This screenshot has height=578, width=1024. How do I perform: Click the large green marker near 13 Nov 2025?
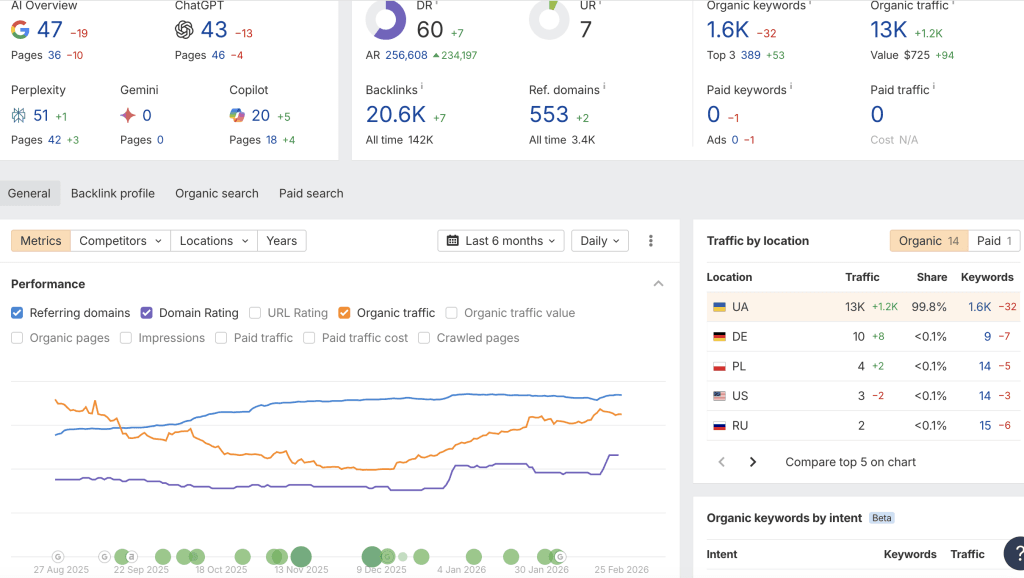point(301,556)
